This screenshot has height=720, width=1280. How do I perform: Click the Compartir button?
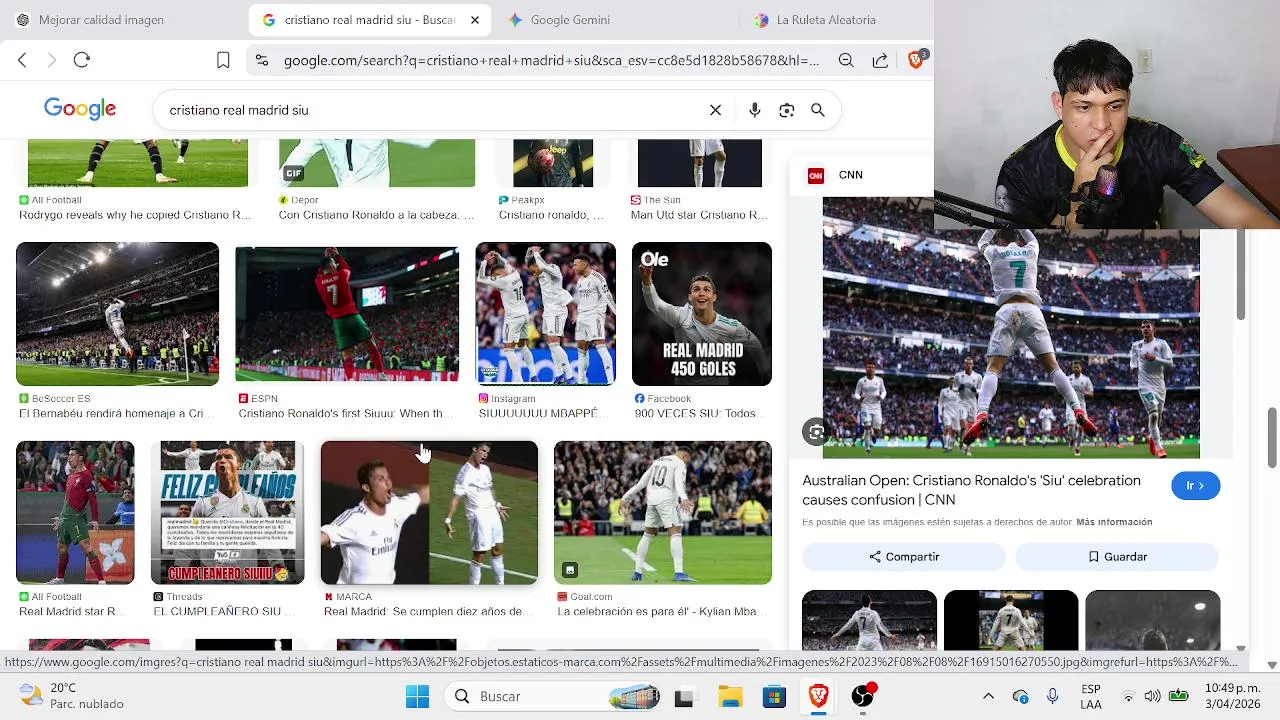coord(904,557)
